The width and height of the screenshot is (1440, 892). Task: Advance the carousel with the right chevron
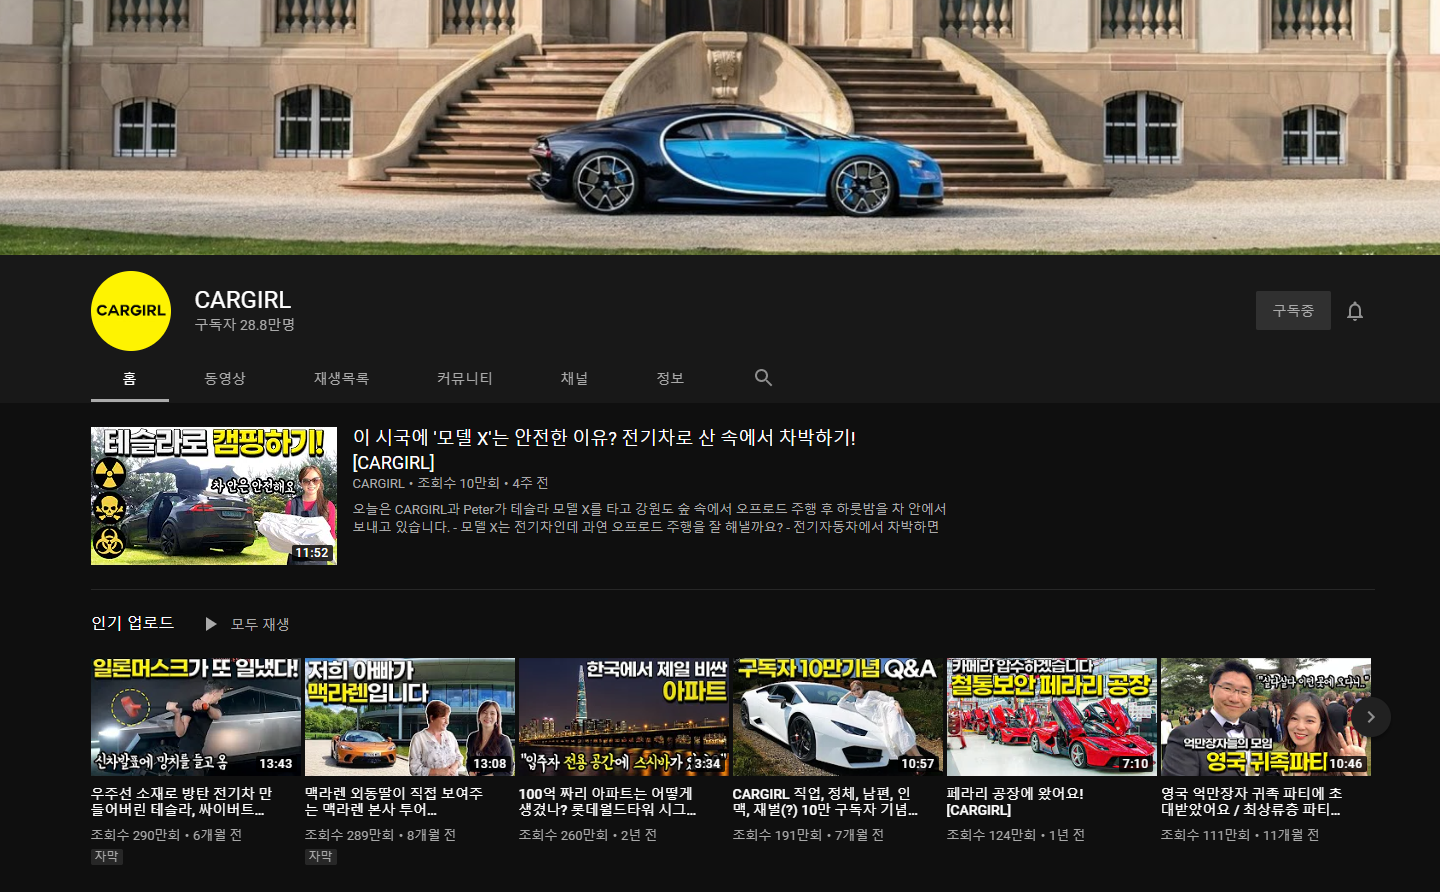coord(1371,717)
